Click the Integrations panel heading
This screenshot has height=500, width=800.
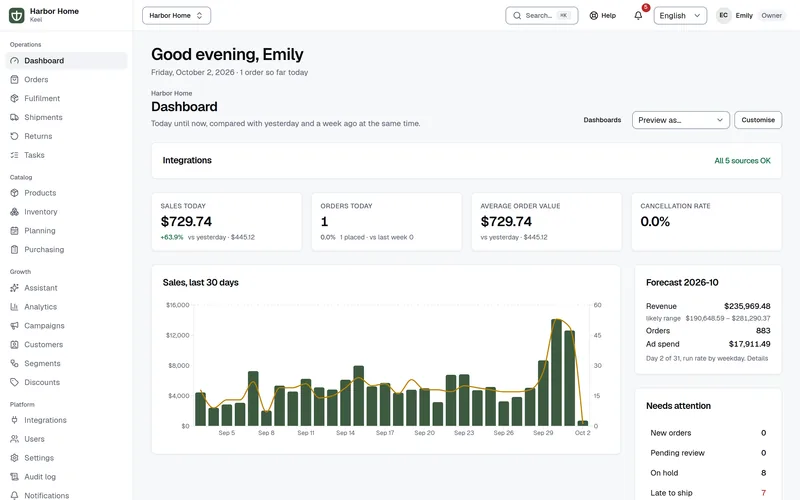point(187,160)
